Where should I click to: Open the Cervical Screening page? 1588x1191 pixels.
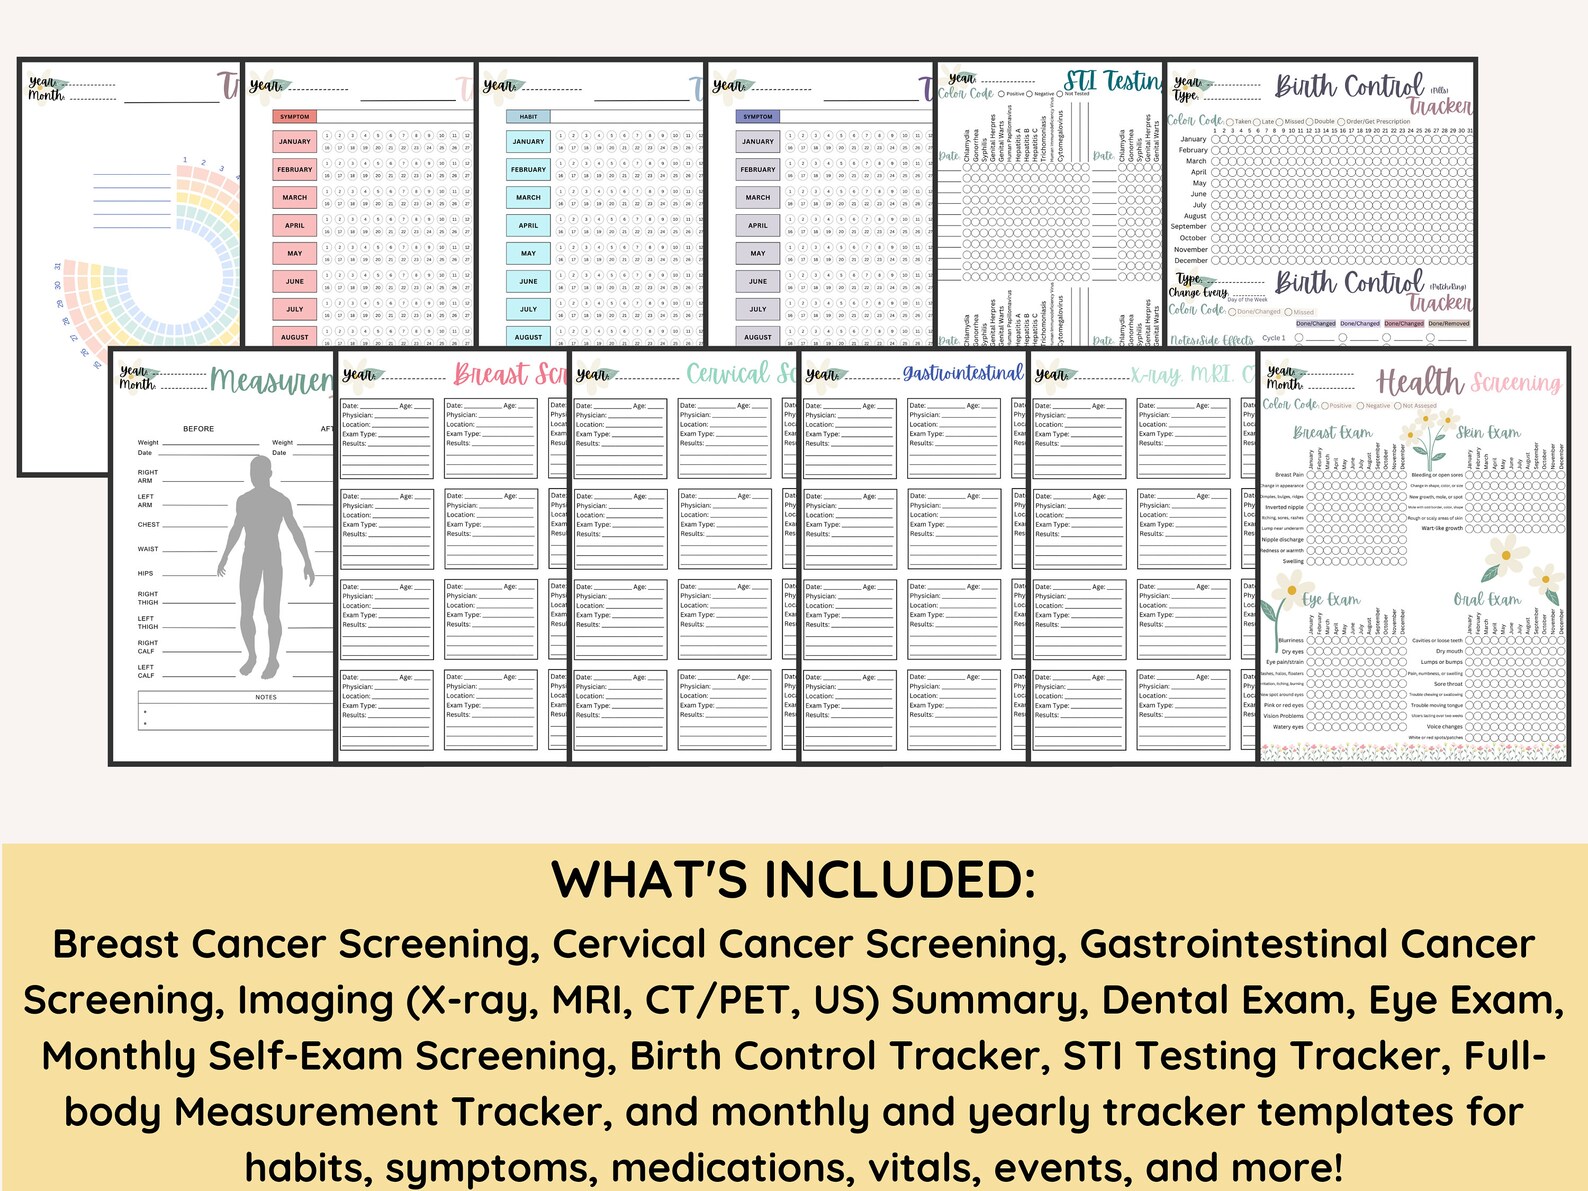(684, 557)
